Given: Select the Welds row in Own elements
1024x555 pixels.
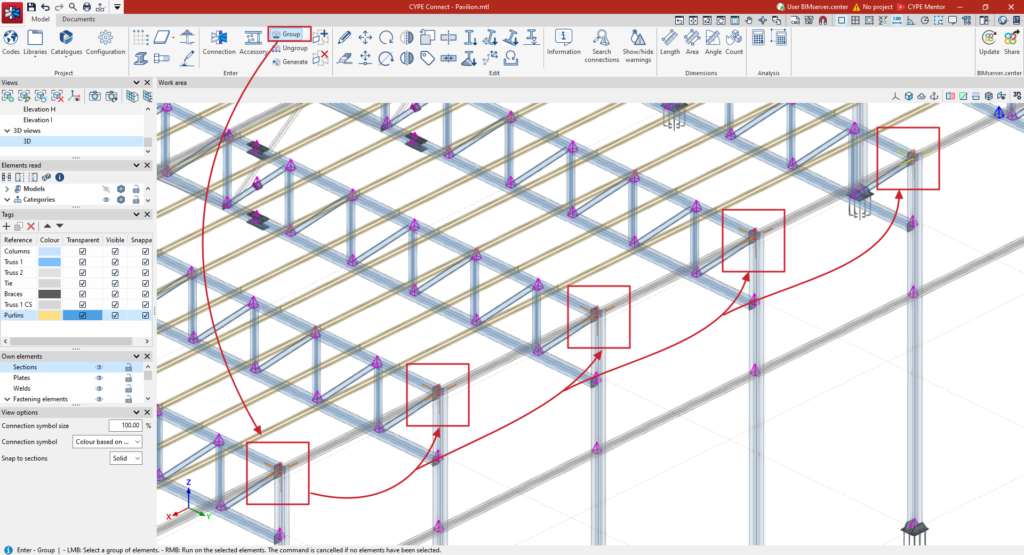Looking at the screenshot, I should click(x=72, y=388).
